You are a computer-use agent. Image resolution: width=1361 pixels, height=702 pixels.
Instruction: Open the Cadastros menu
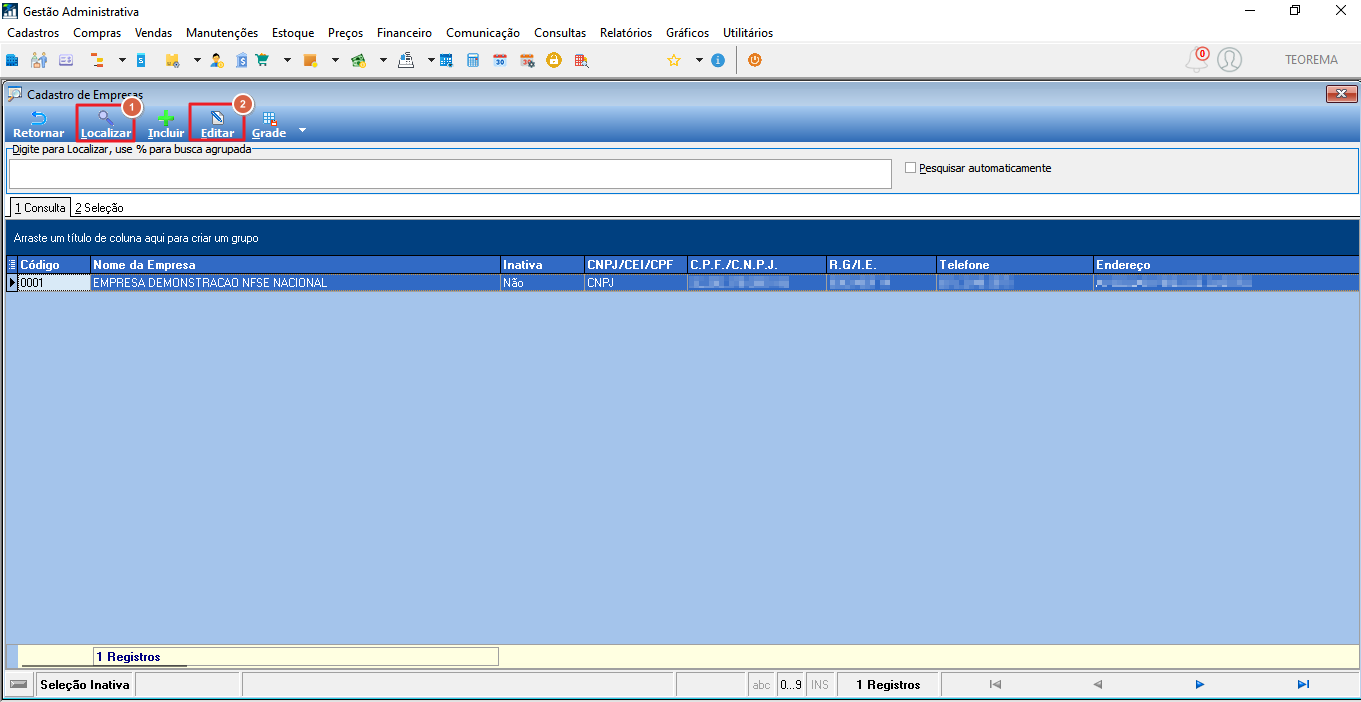point(33,33)
